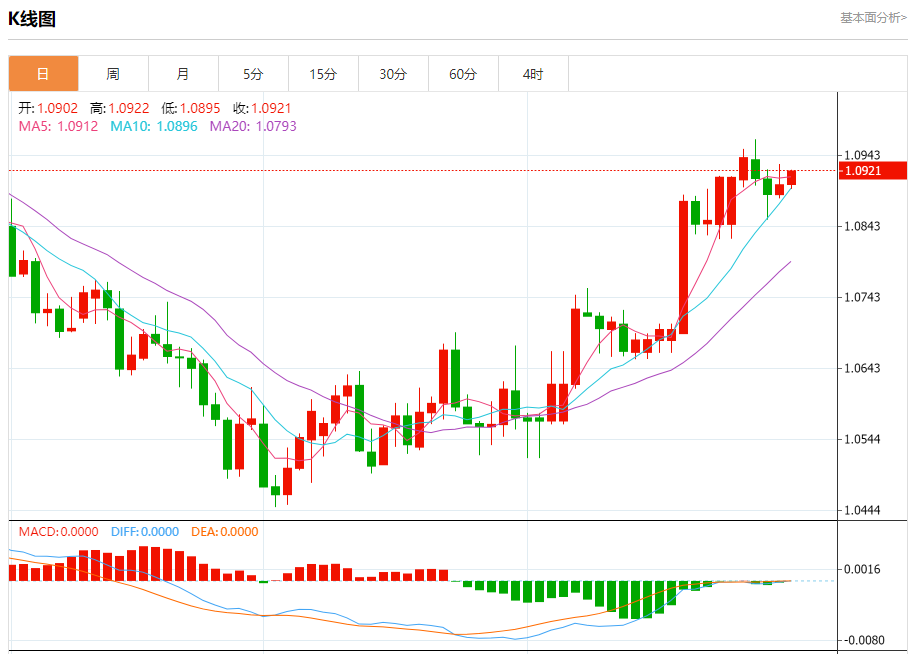Click the 低: 1.0895 low value
Viewport: 914px width, 654px height.
(x=191, y=108)
